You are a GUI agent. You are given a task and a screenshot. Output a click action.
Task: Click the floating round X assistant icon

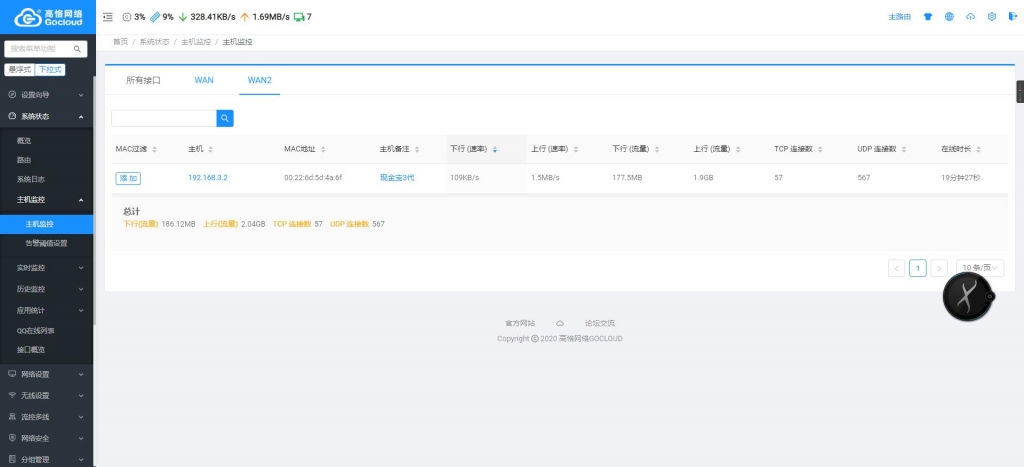[x=967, y=296]
